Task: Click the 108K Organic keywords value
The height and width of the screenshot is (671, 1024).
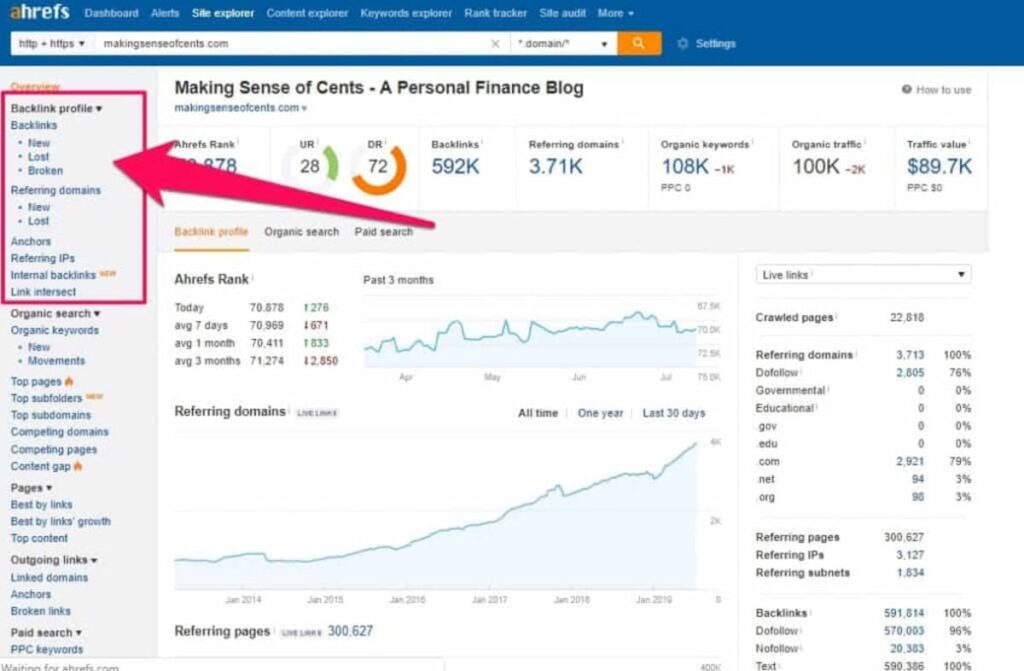Action: (685, 167)
